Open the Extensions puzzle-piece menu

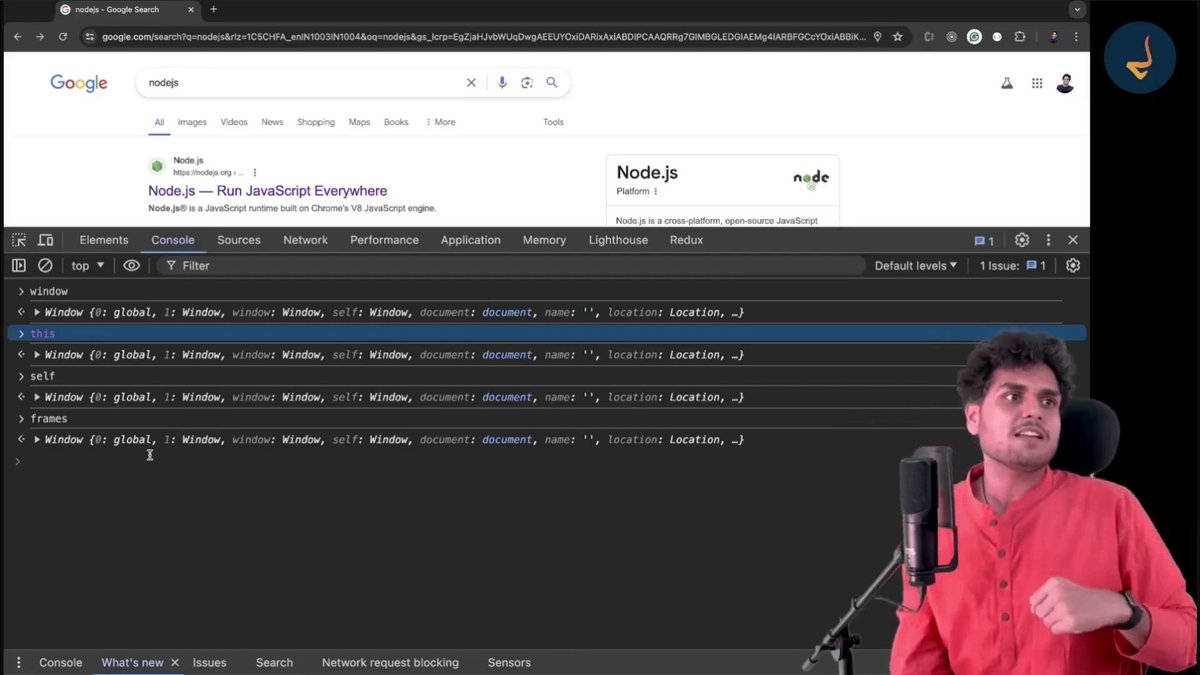[x=1020, y=36]
